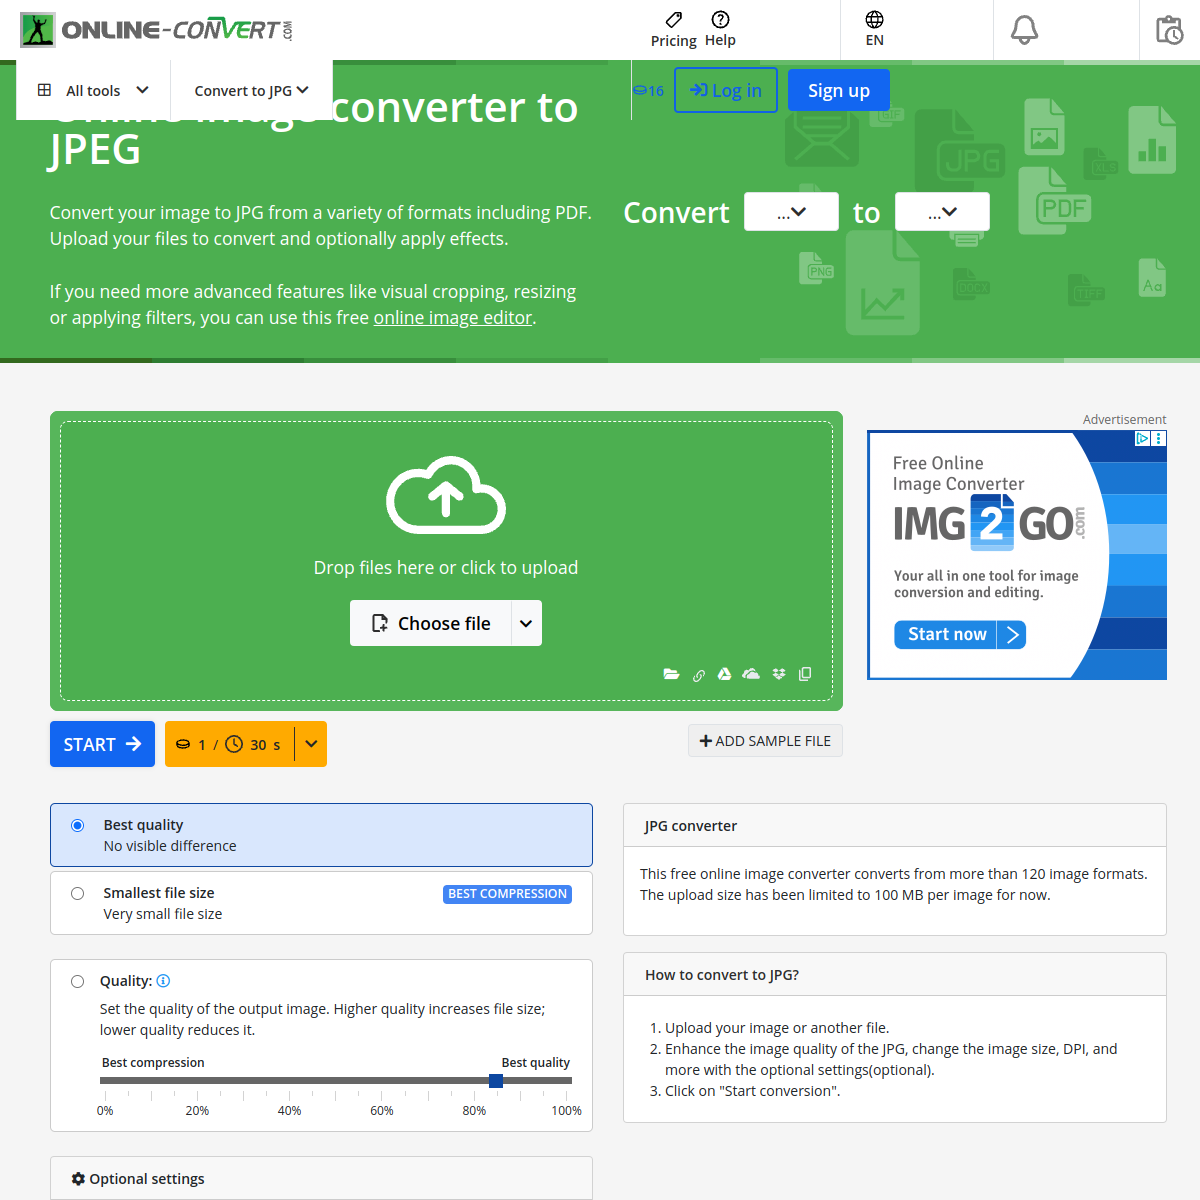Expand the orange credits dropdown arrow
Image resolution: width=1200 pixels, height=1200 pixels.
(x=311, y=744)
